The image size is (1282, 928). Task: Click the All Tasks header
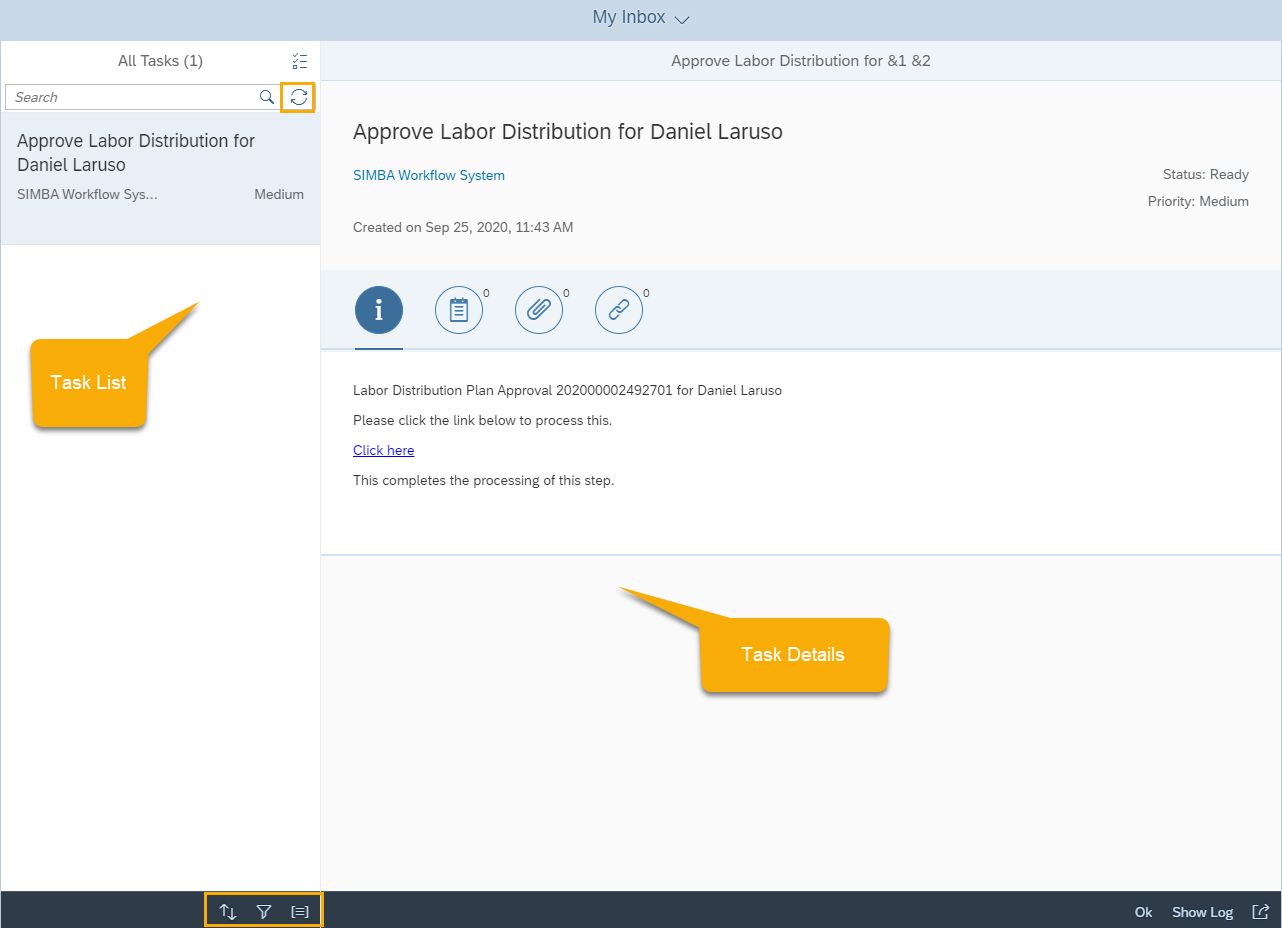point(160,60)
